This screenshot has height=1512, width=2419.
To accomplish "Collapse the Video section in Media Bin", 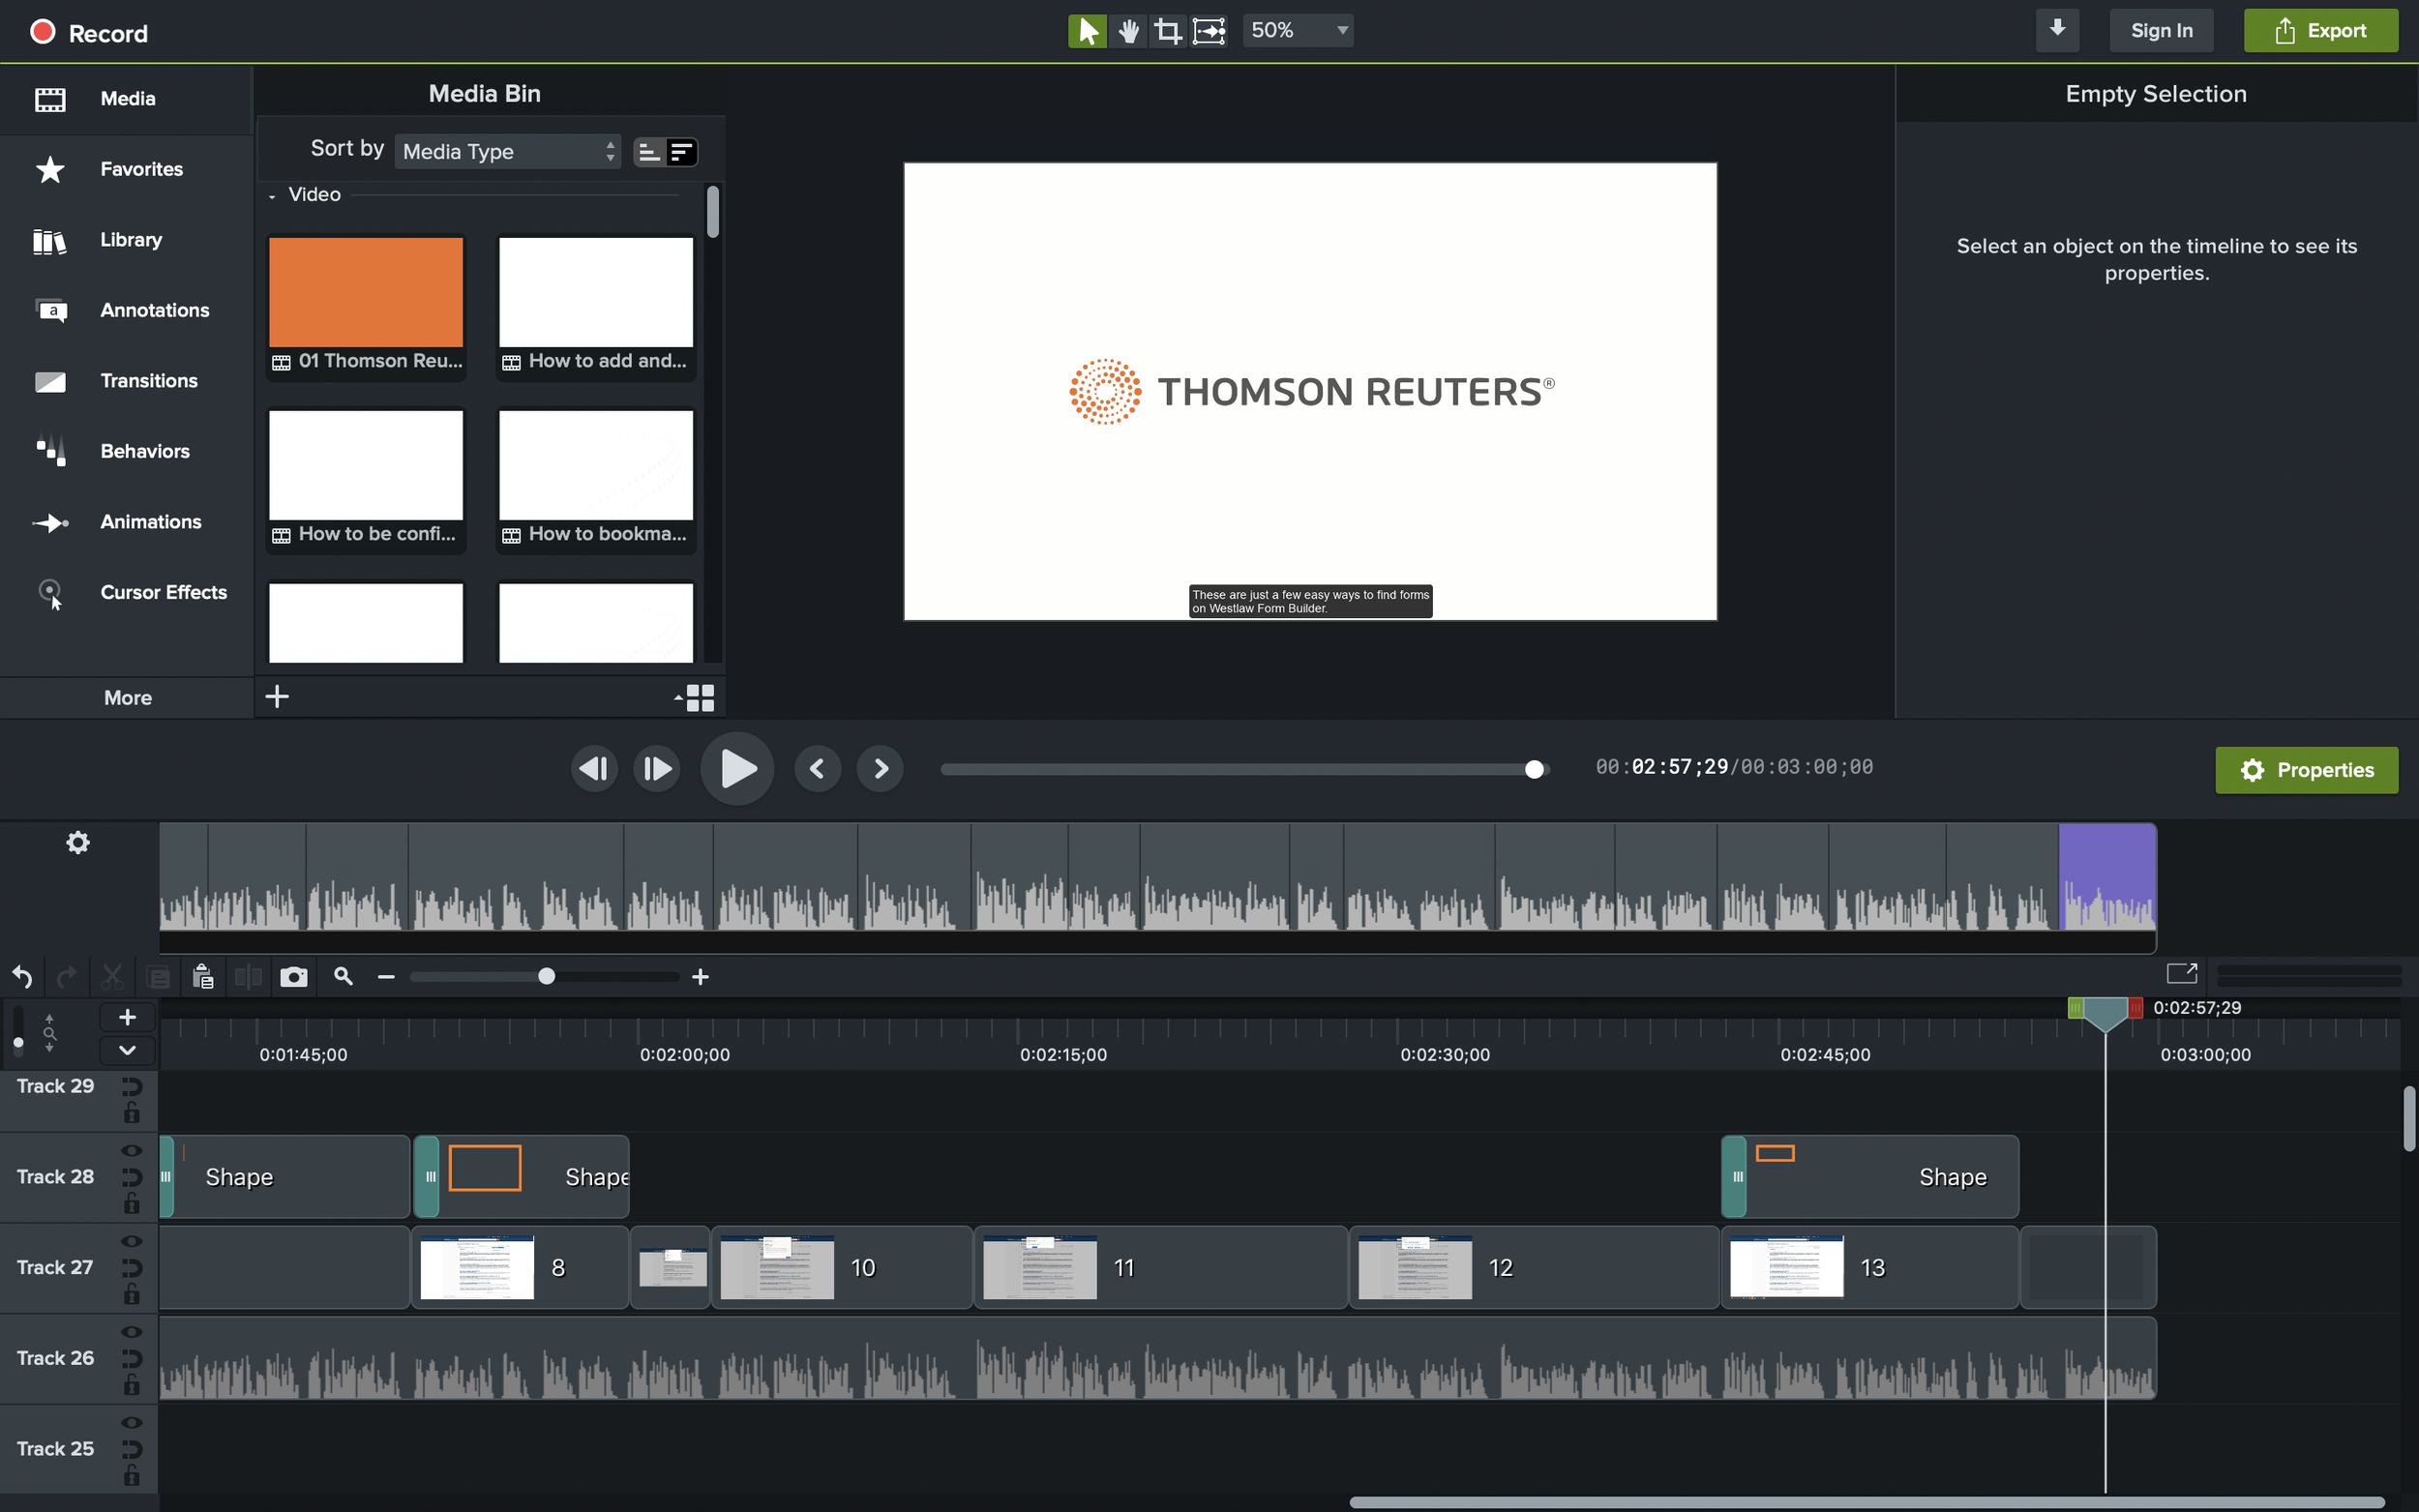I will [x=272, y=196].
